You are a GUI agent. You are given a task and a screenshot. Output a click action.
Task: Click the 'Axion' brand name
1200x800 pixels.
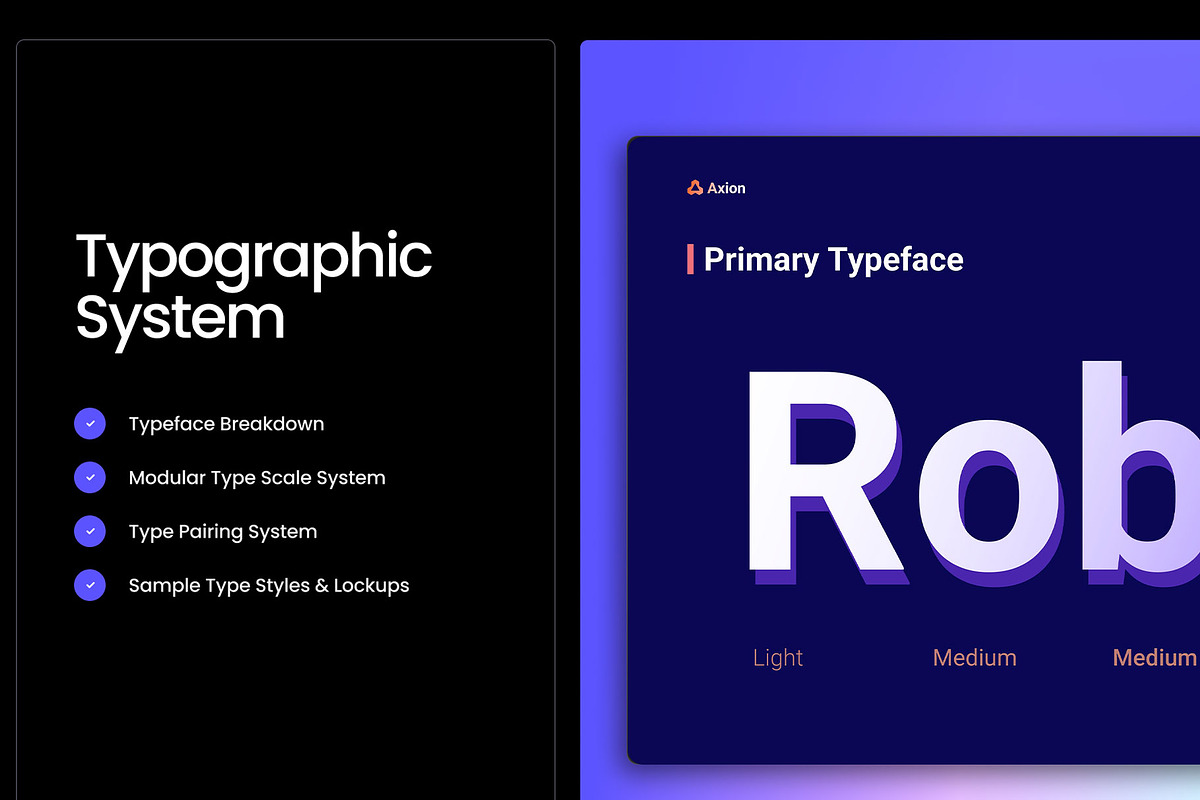(x=726, y=188)
